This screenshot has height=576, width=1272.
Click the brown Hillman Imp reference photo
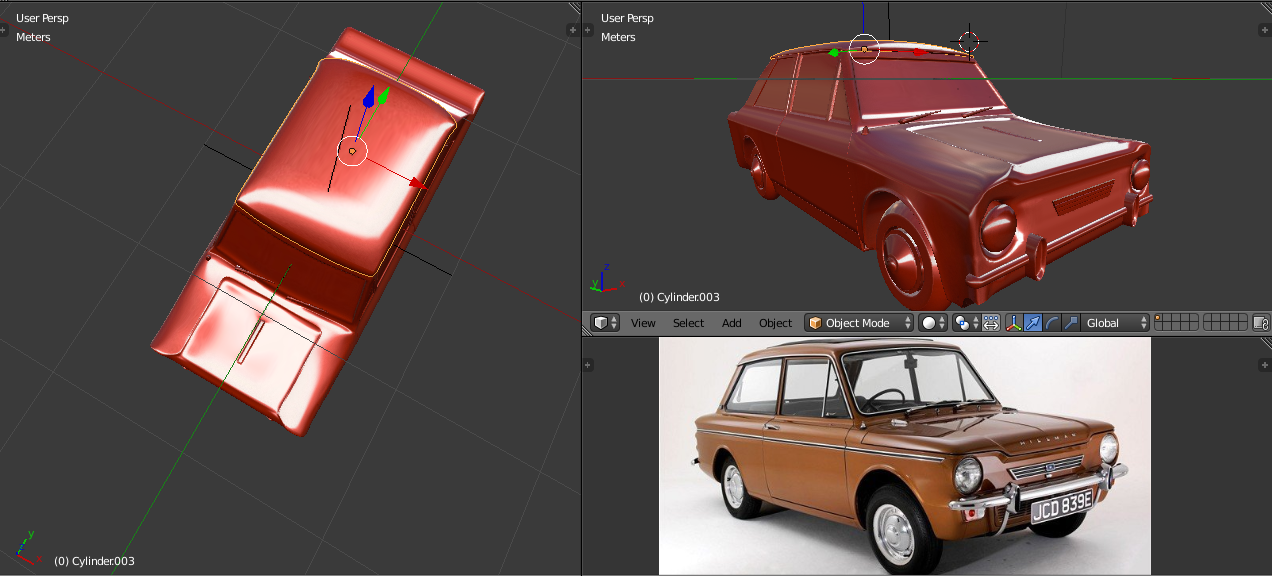pyautogui.click(x=905, y=455)
